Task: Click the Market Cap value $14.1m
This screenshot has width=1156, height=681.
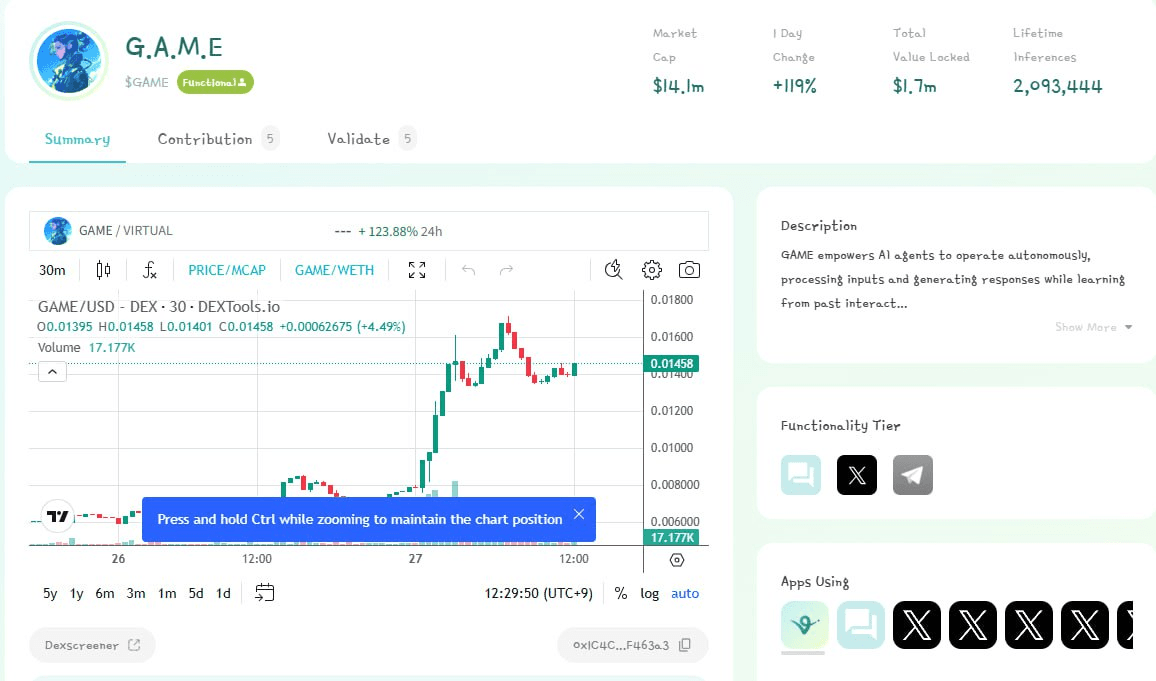Action: pyautogui.click(x=678, y=86)
